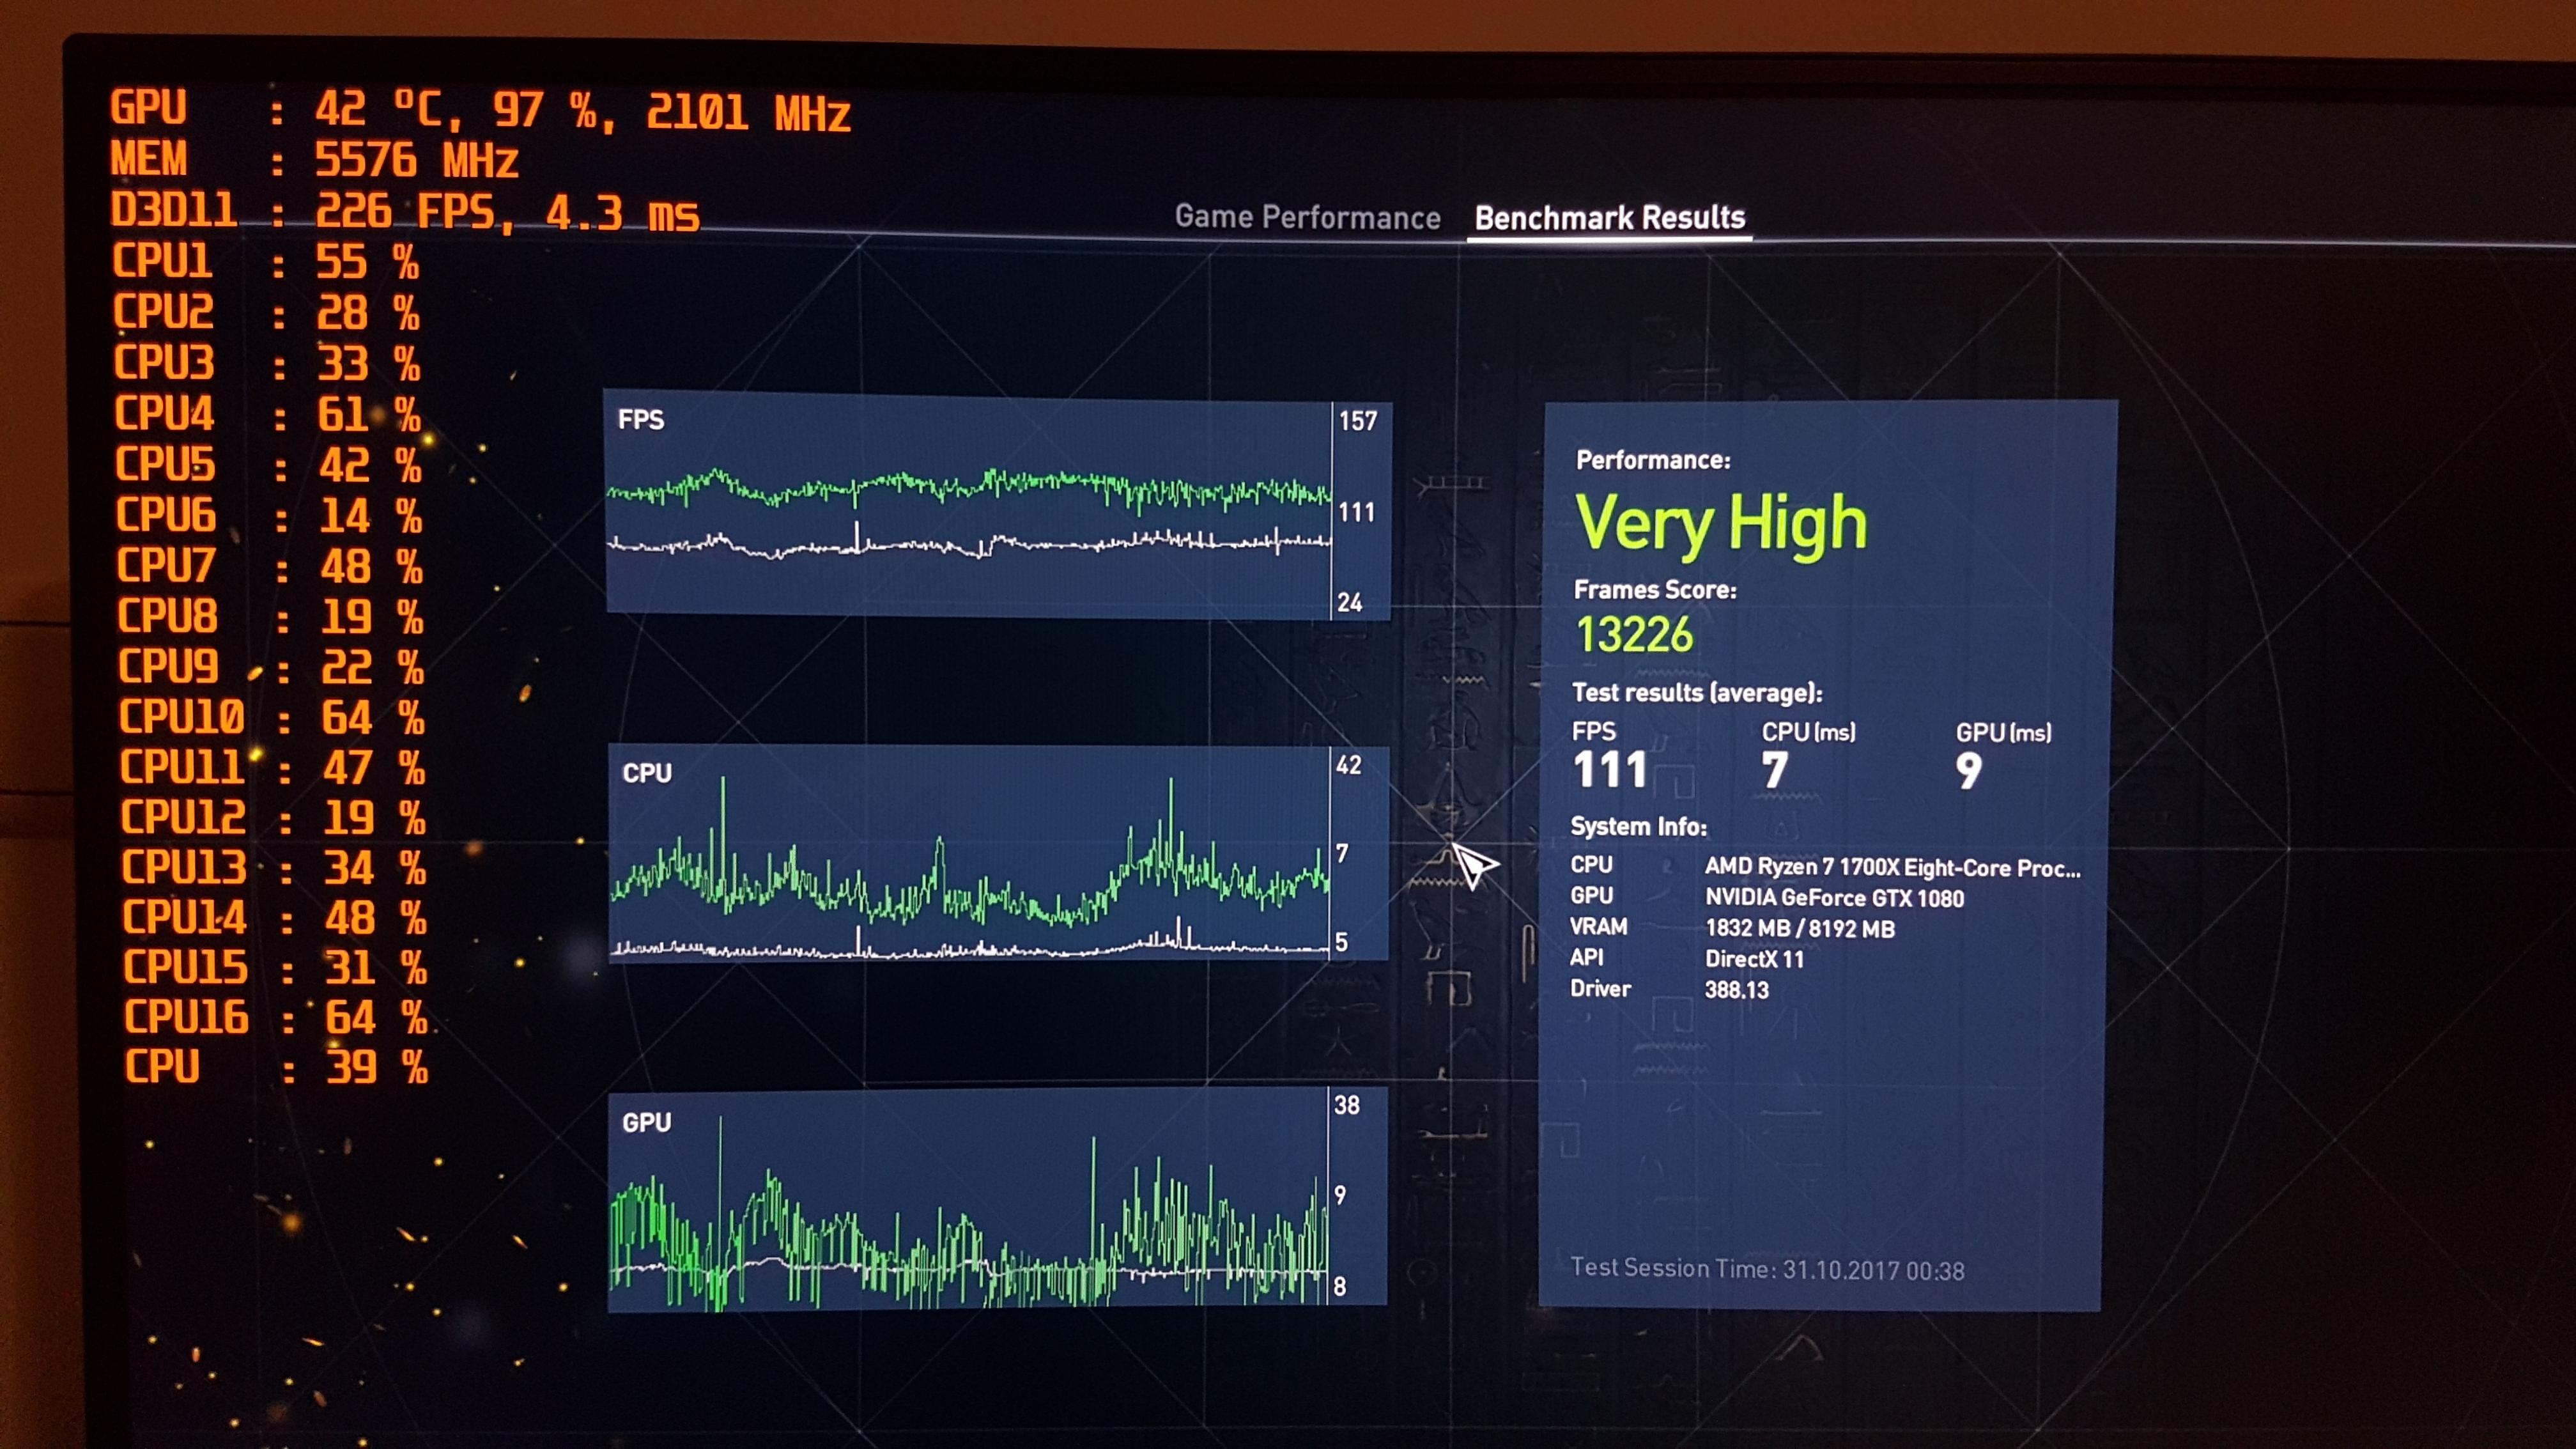This screenshot has height=1449, width=2576.
Task: Click the NVIDIA GeForce GTX 1080 entry
Action: coord(1834,898)
